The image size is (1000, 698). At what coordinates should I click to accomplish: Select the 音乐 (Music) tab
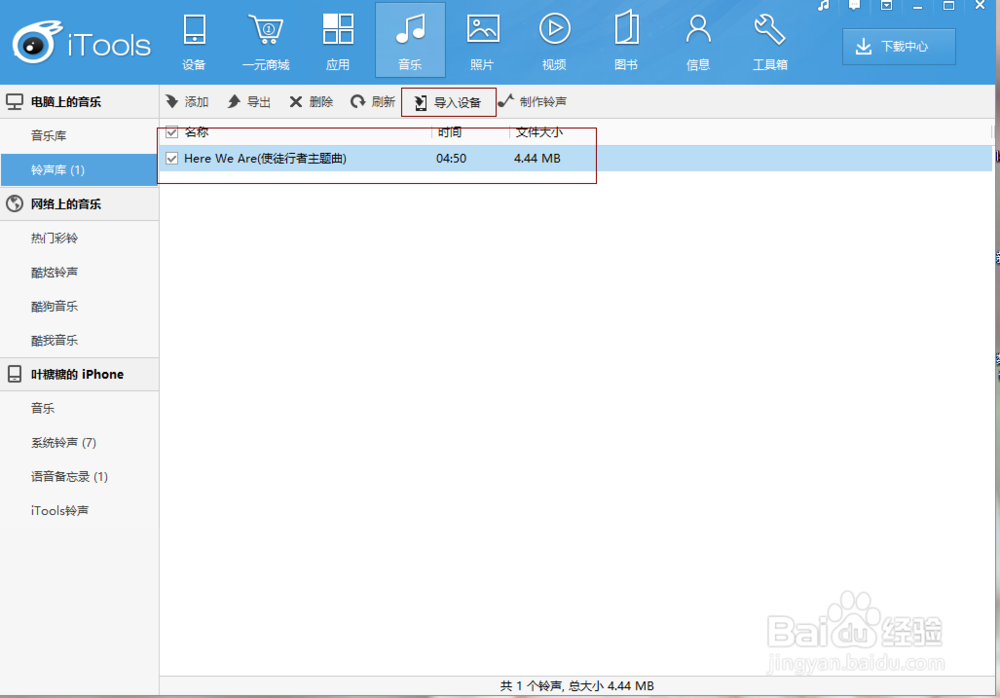410,41
